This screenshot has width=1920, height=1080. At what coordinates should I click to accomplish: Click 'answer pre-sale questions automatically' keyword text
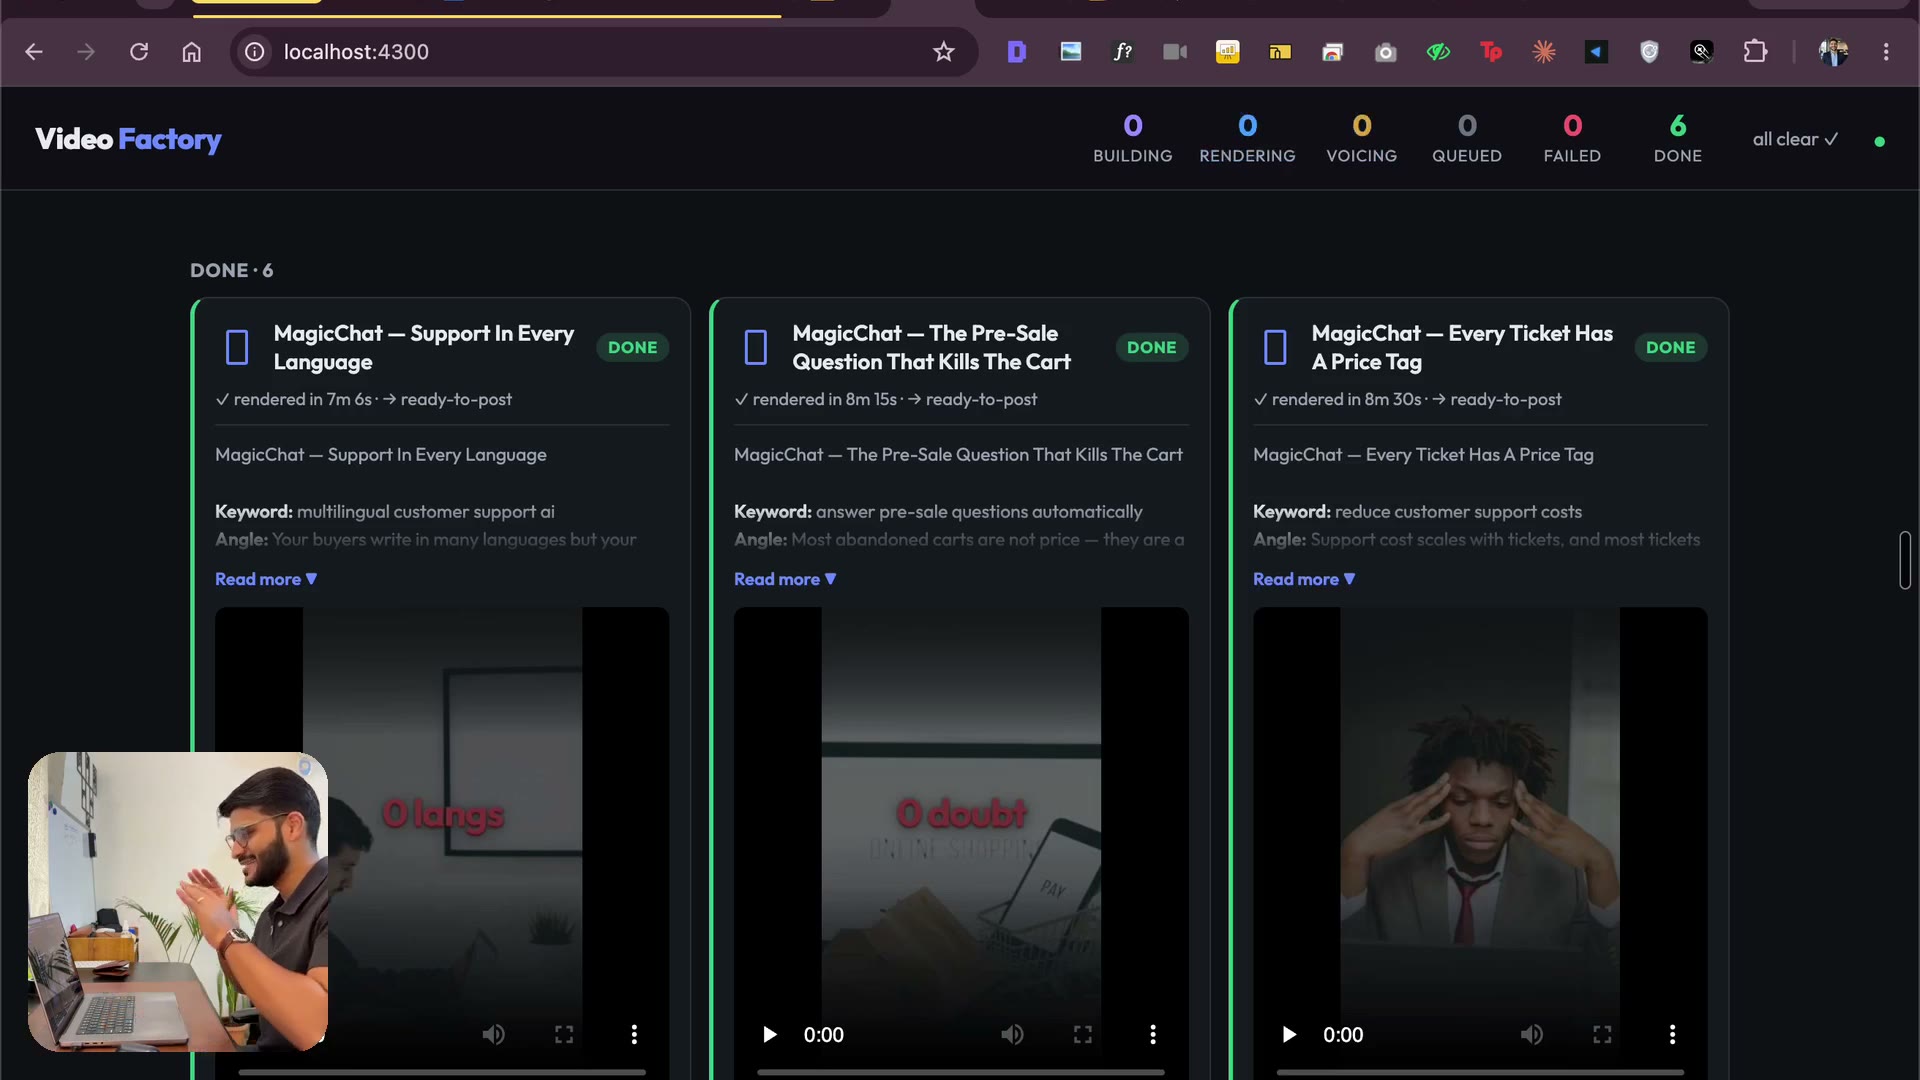point(979,511)
